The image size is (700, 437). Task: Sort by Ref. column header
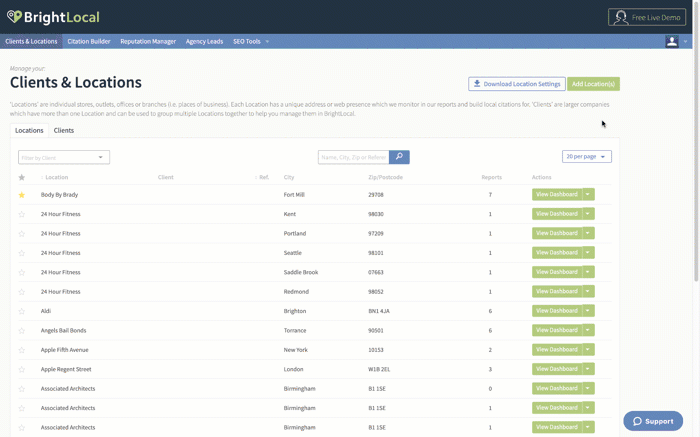[x=262, y=177]
